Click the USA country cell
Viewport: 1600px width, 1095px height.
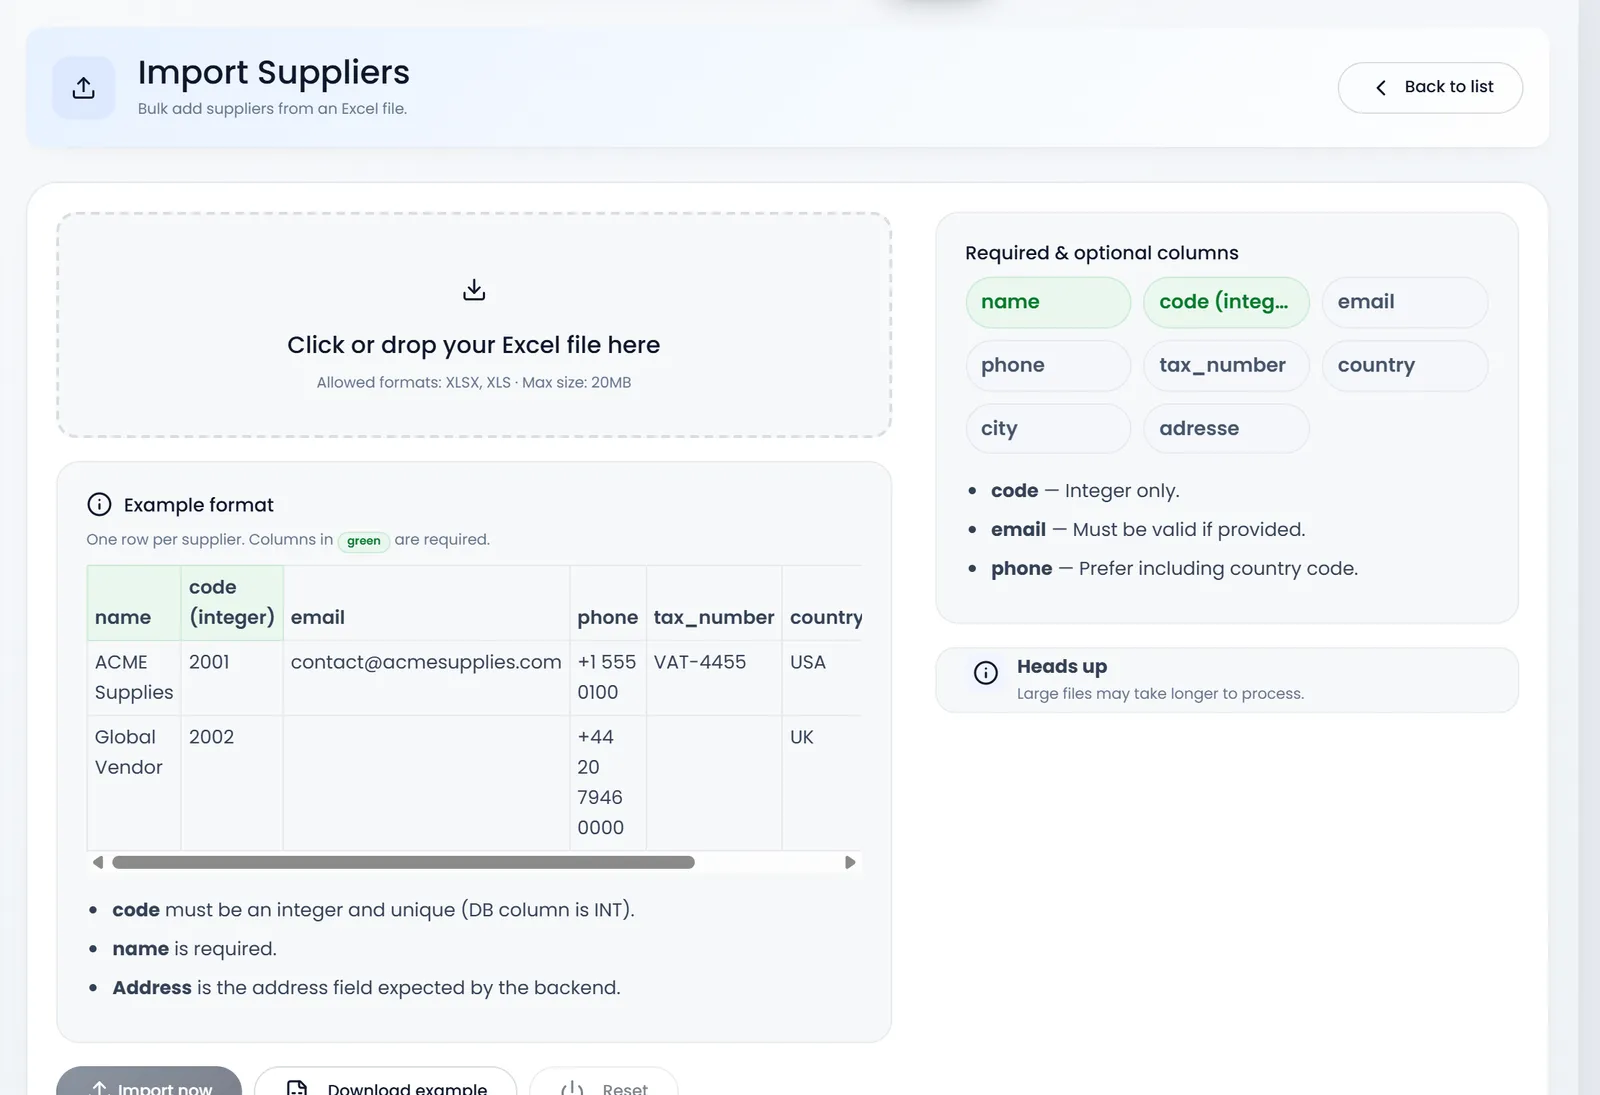coord(822,678)
